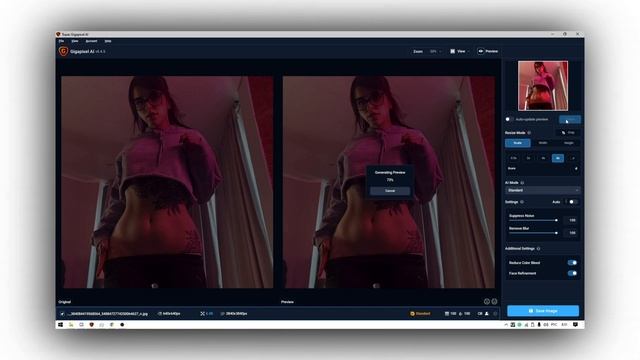Click the Settings info icon
Image resolution: width=640 pixels, height=360 pixels.
(x=522, y=202)
